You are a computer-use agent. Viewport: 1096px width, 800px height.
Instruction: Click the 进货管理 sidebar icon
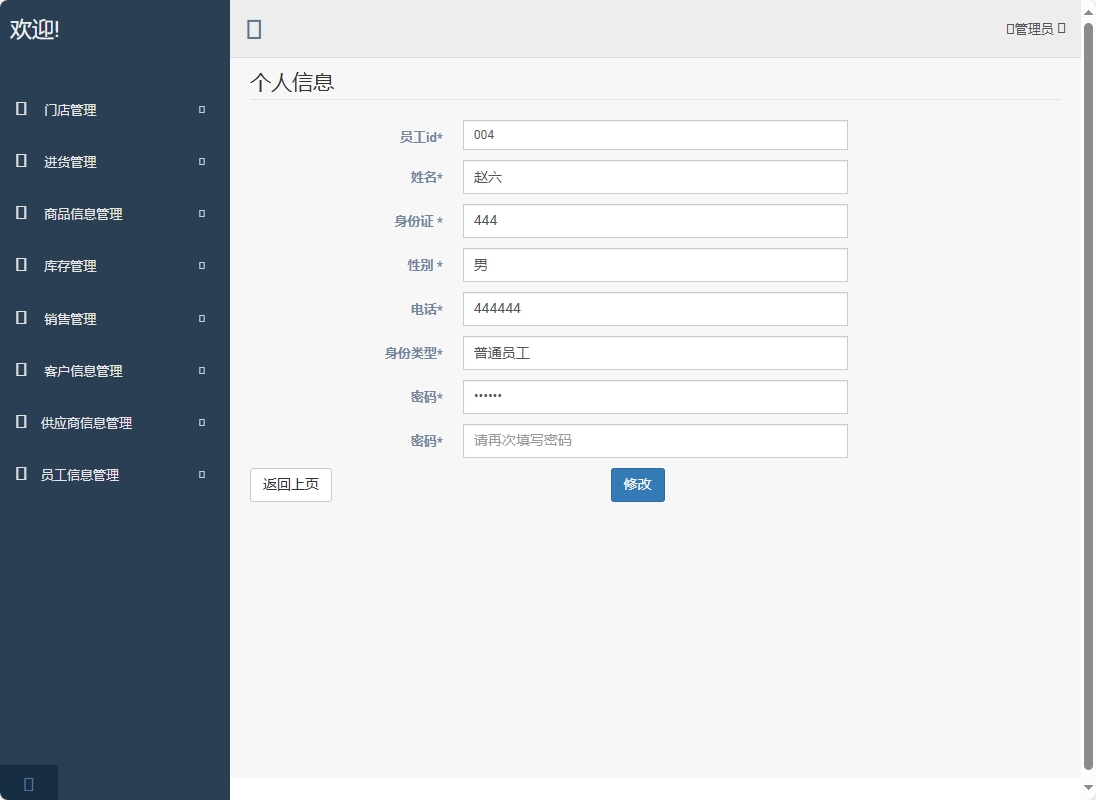(20, 162)
